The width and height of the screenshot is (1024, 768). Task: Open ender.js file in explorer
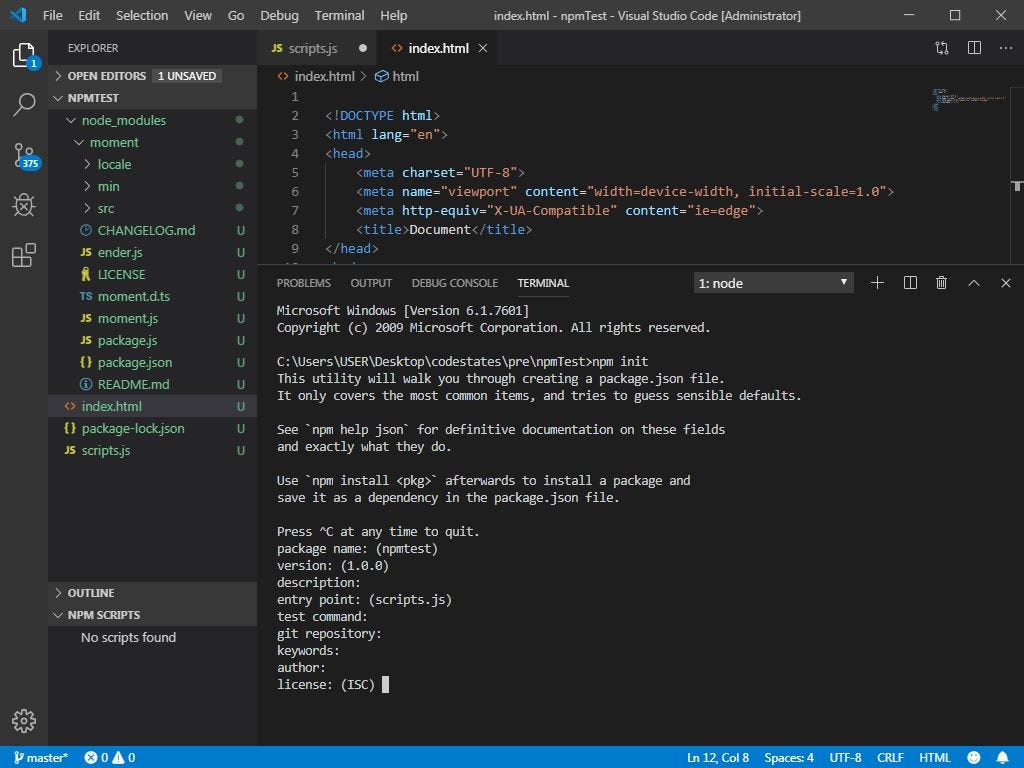152,252
